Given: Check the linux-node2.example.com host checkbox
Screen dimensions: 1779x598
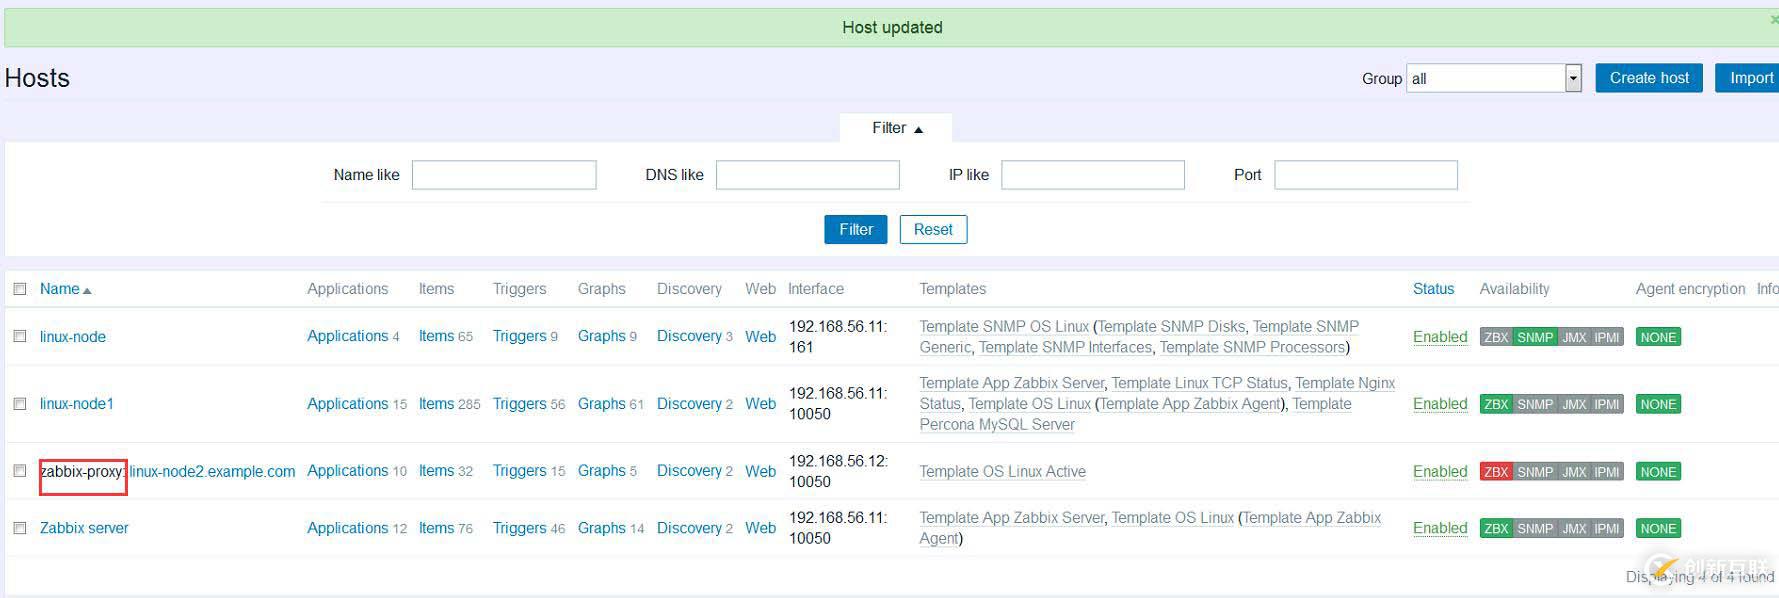Looking at the screenshot, I should [20, 471].
